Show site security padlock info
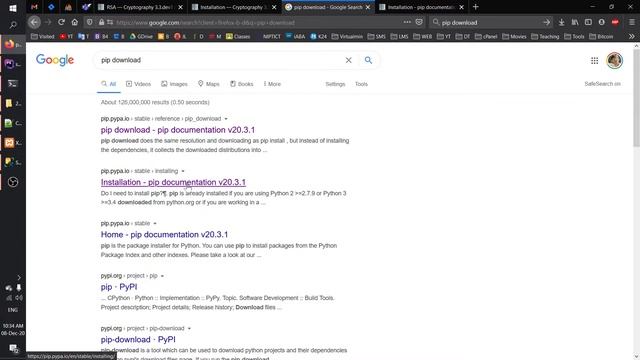This screenshot has width=640, height=360. click(101, 22)
